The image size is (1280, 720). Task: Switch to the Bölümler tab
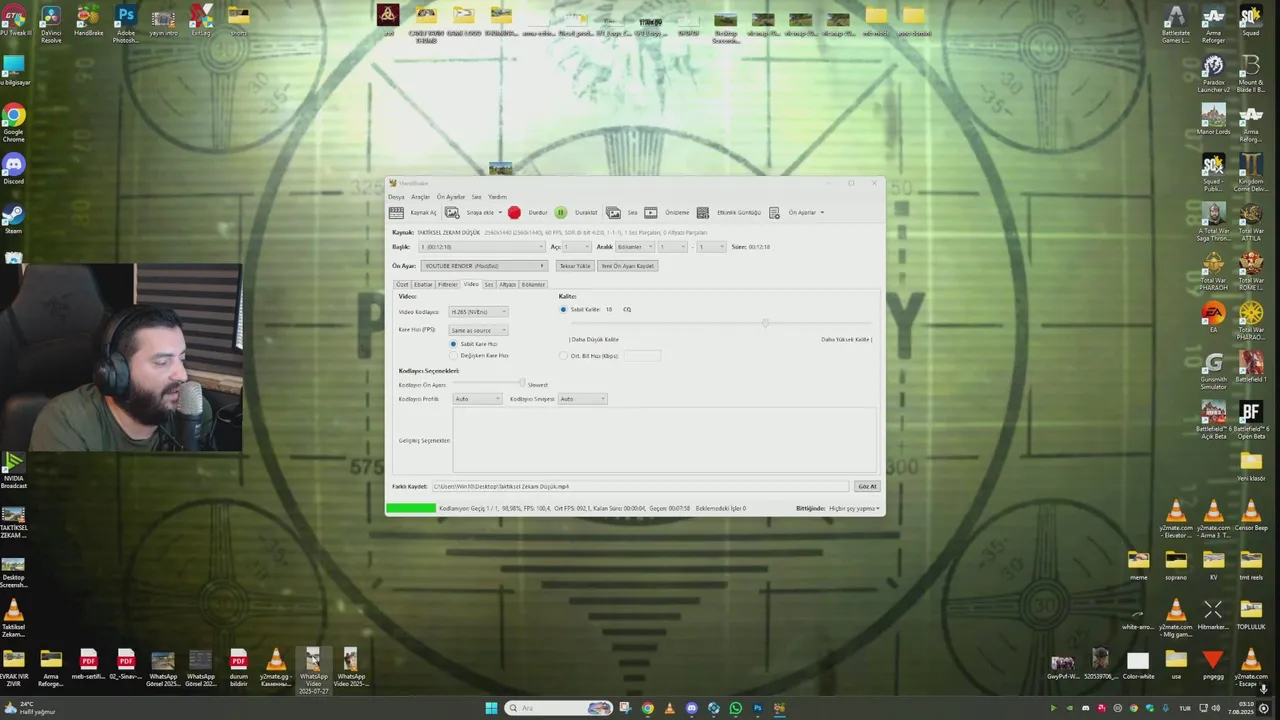(x=533, y=284)
